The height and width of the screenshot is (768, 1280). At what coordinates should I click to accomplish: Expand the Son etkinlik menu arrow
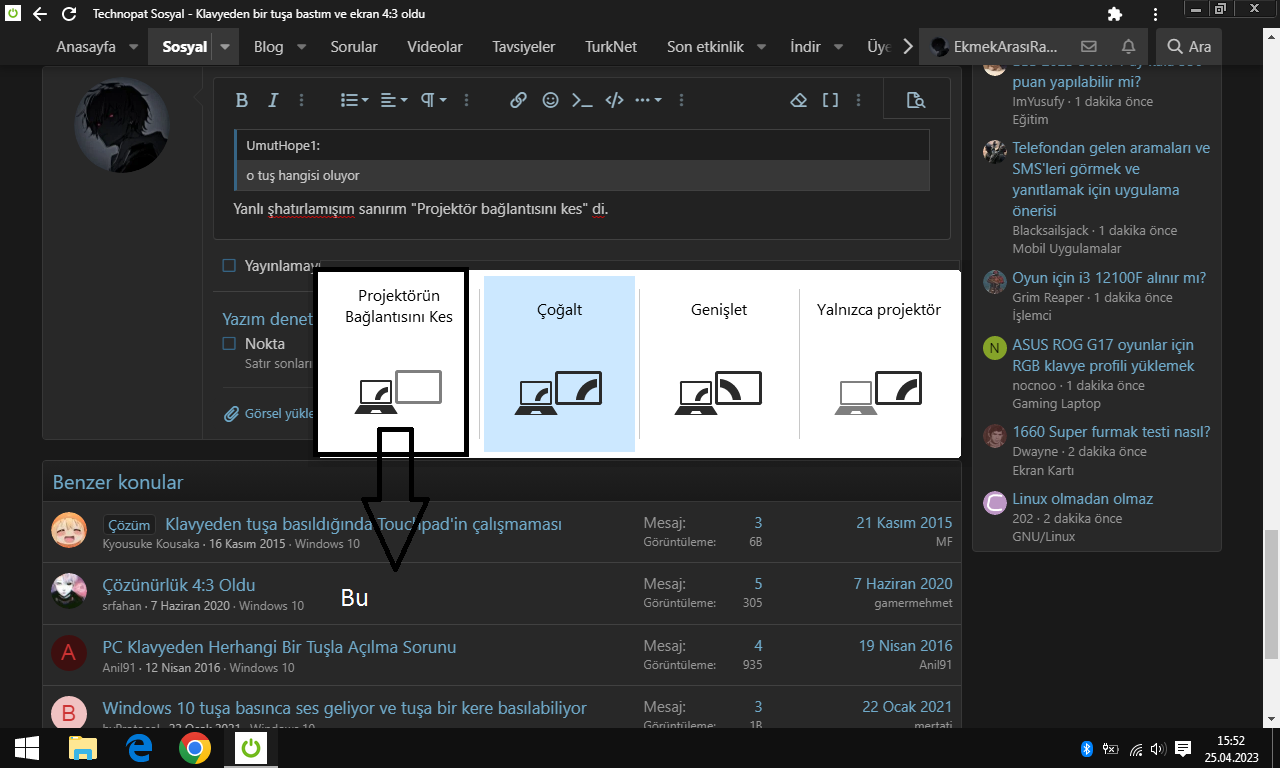[x=761, y=47]
